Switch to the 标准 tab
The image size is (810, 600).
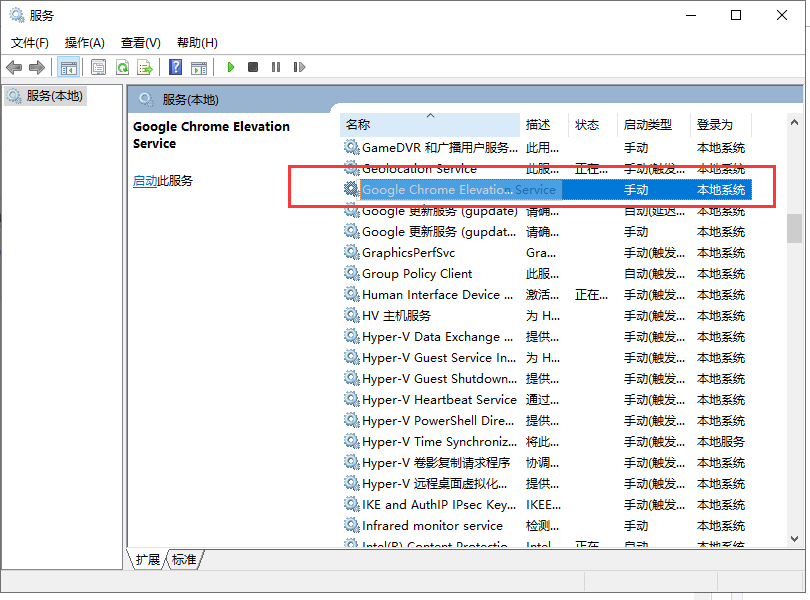coord(184,560)
